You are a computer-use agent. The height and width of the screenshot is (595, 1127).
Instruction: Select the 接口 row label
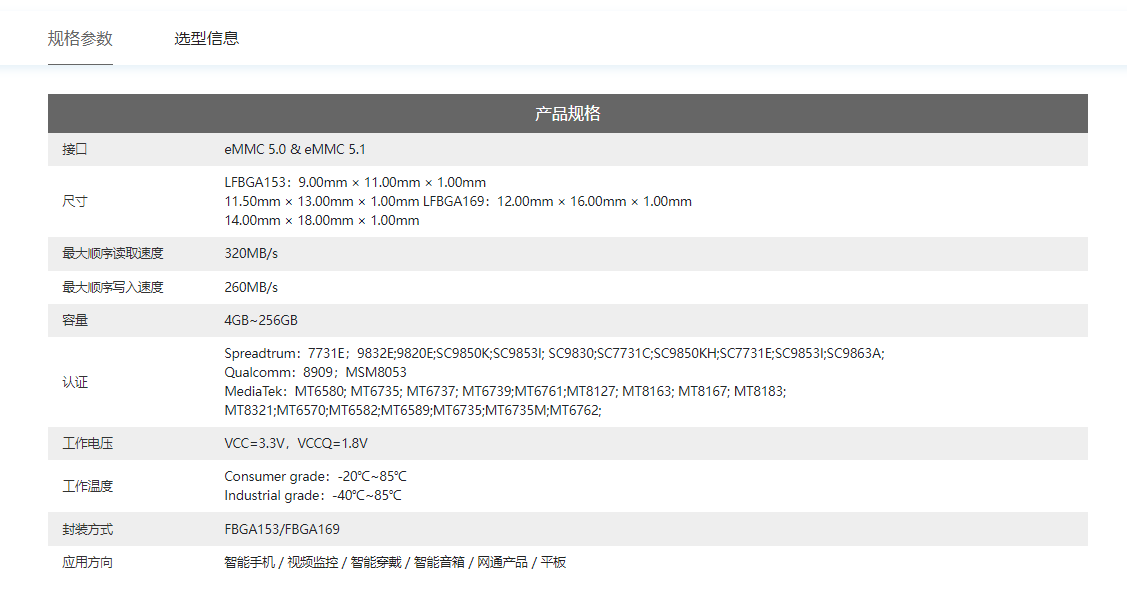point(75,149)
